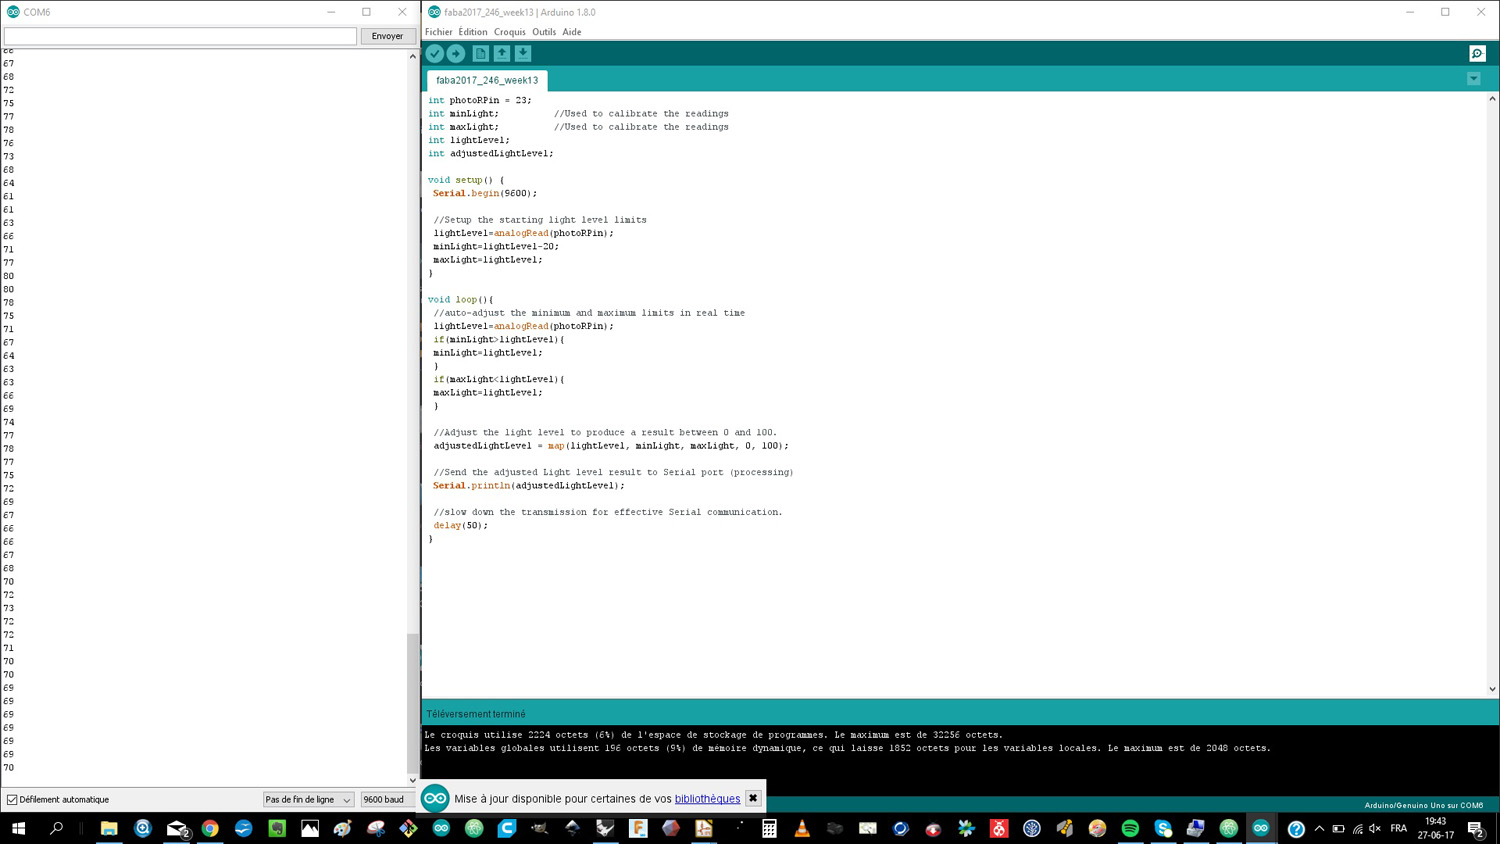The width and height of the screenshot is (1500, 844).
Task: Open the Mail app in taskbar
Action: click(x=176, y=828)
